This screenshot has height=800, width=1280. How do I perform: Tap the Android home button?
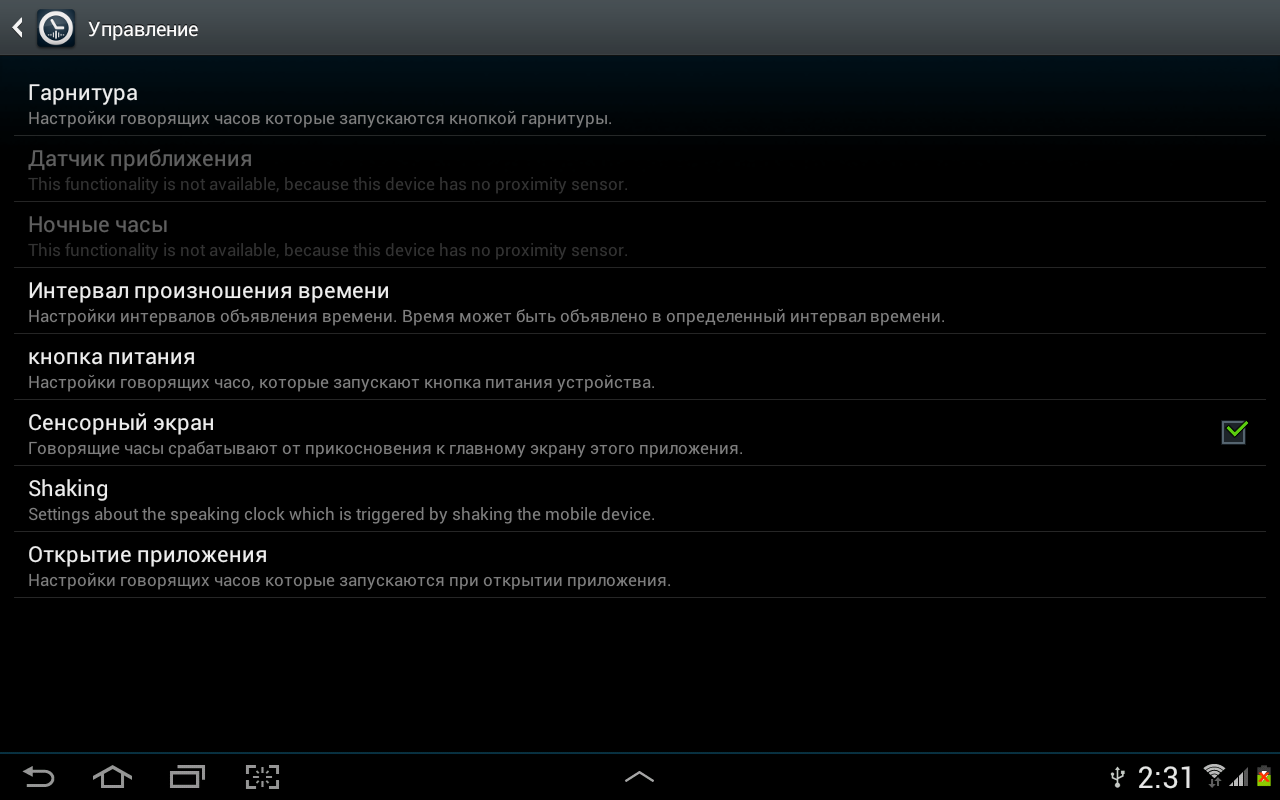click(112, 777)
